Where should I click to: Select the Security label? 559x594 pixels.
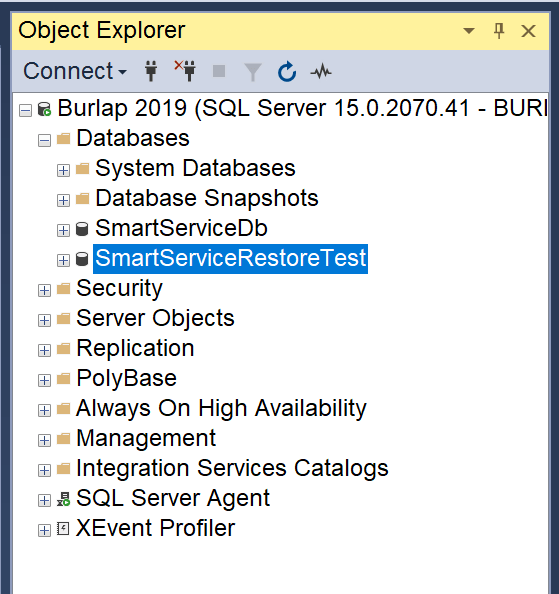(x=119, y=288)
